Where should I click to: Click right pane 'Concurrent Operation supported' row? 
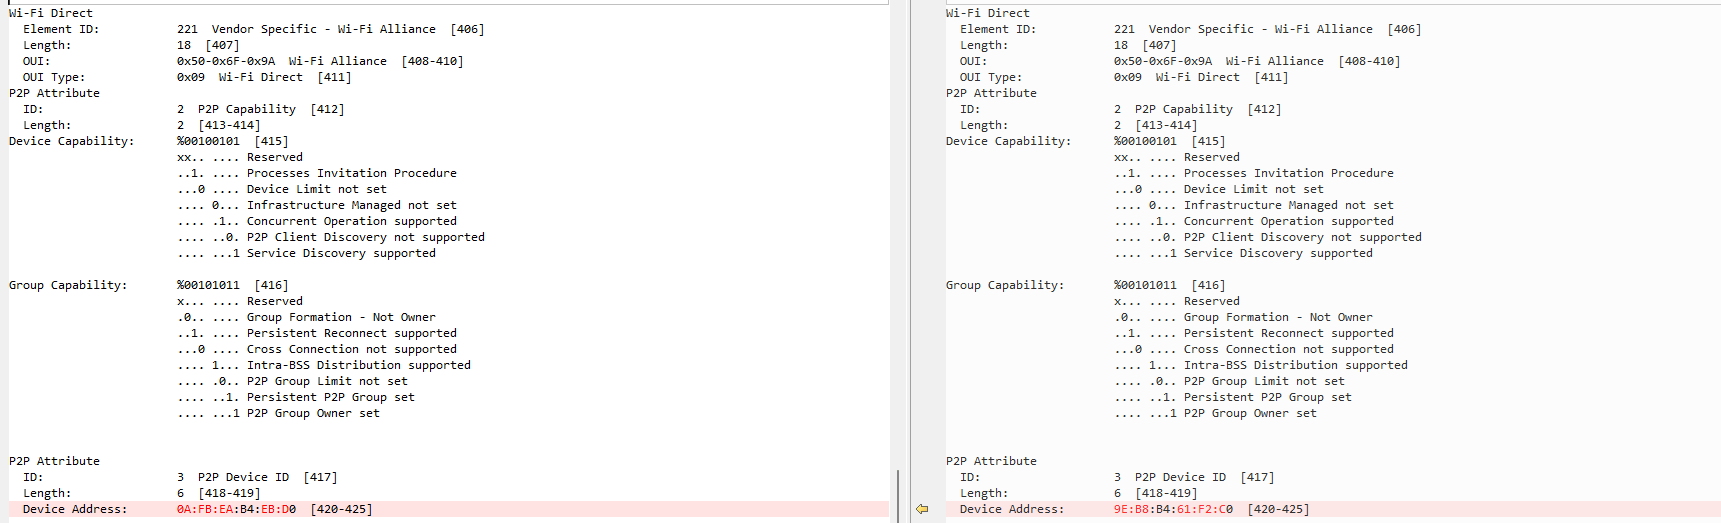click(x=1254, y=221)
